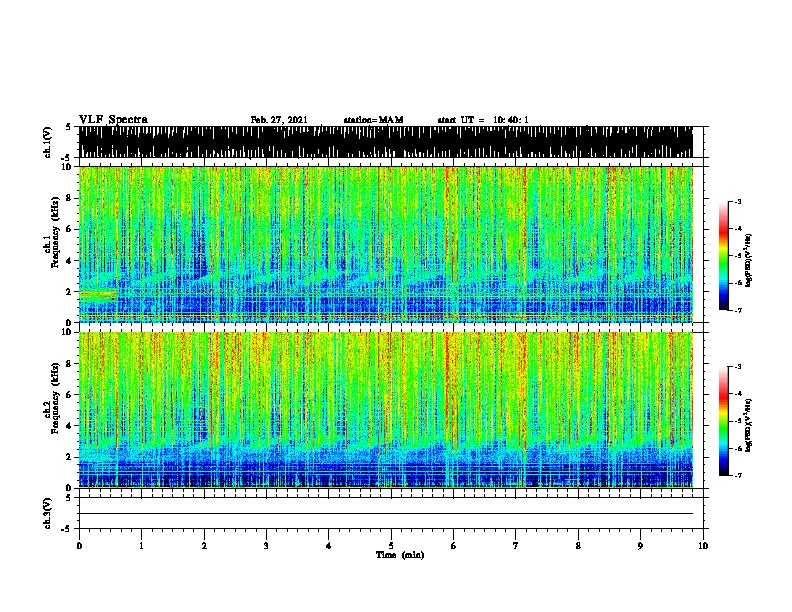This screenshot has height=612, width=792.
Task: Click the orange 2 kHz band in ch.1 spectrogram
Action: (97, 294)
